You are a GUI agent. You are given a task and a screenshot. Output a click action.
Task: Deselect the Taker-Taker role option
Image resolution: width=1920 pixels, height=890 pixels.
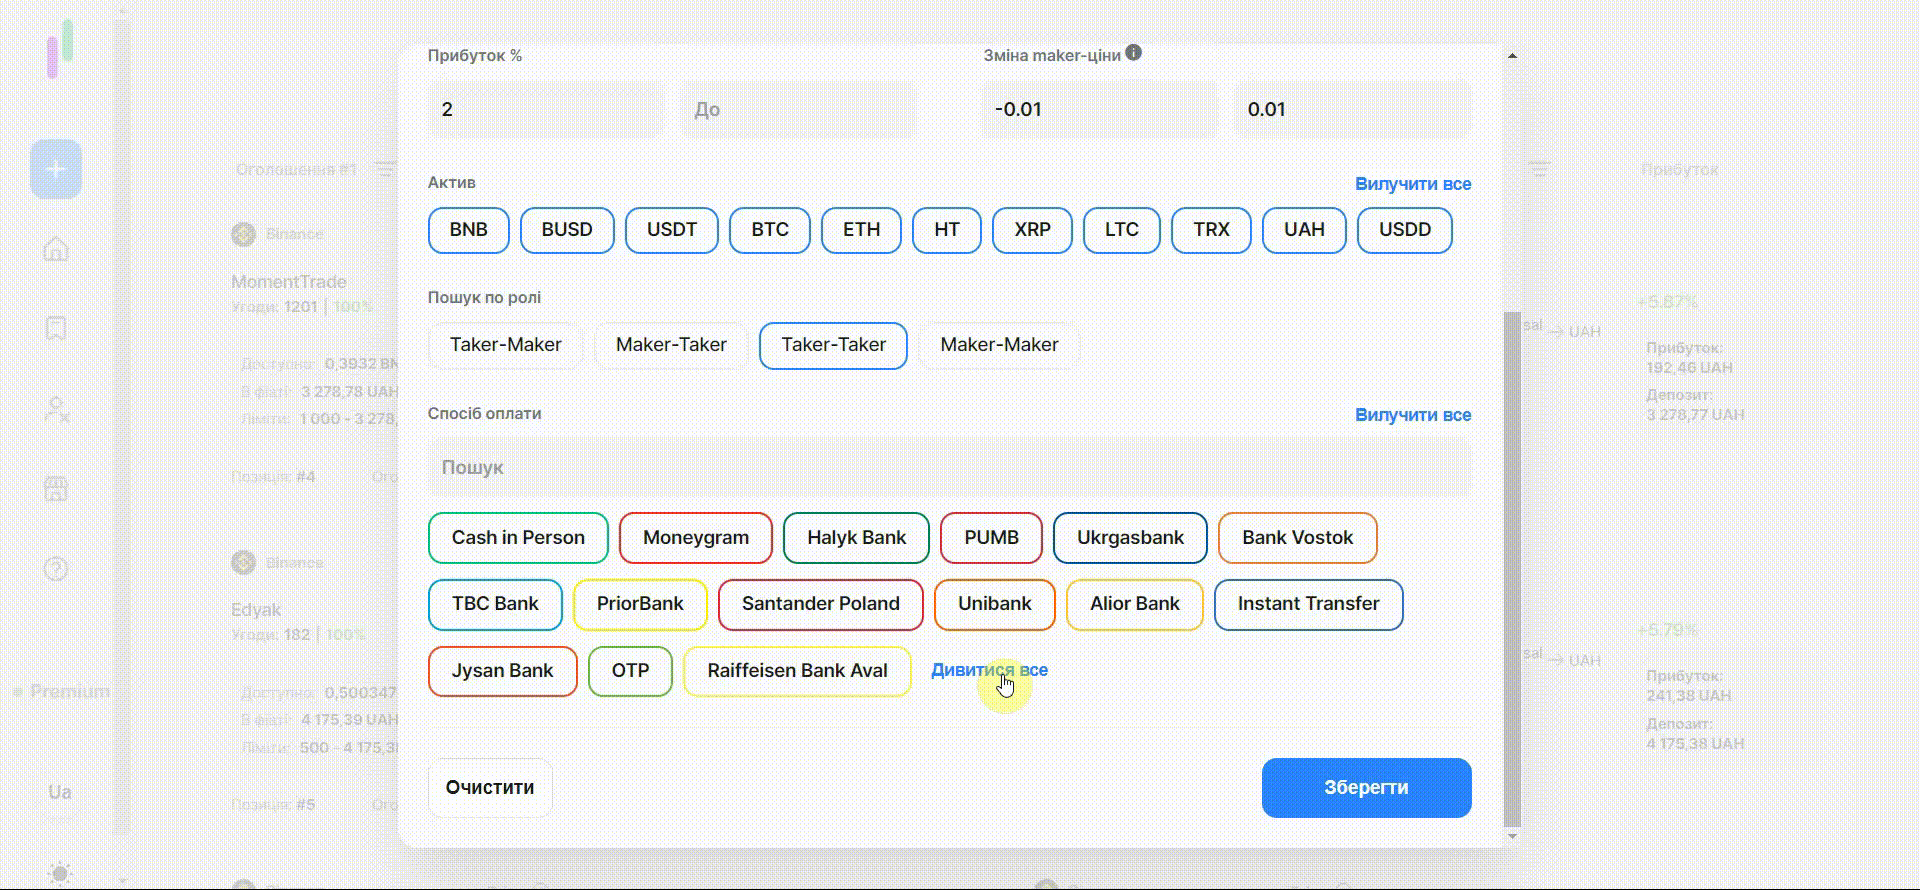tap(833, 345)
